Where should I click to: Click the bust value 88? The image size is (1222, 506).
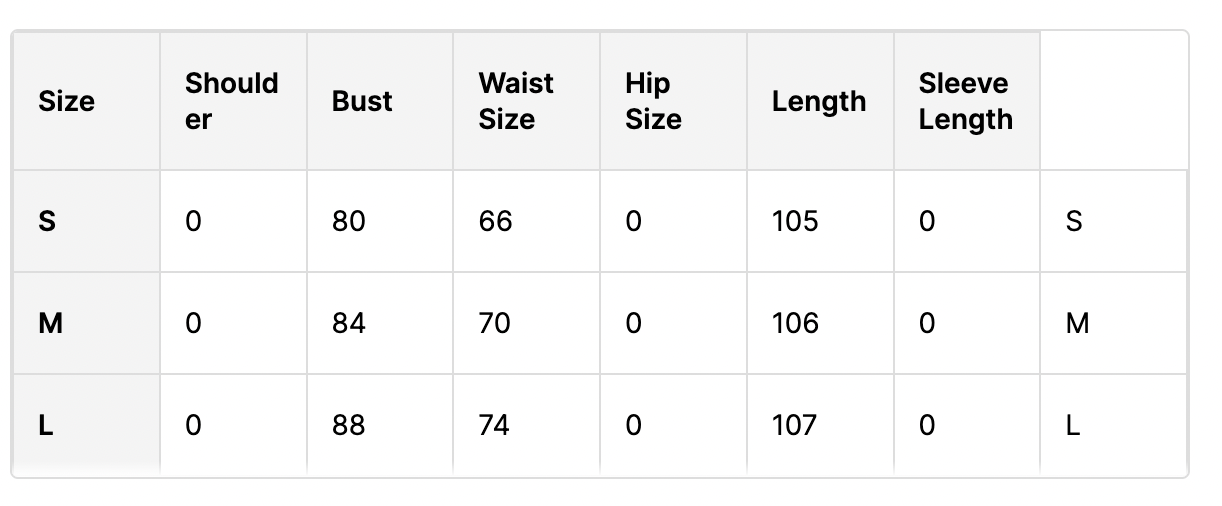coord(349,425)
